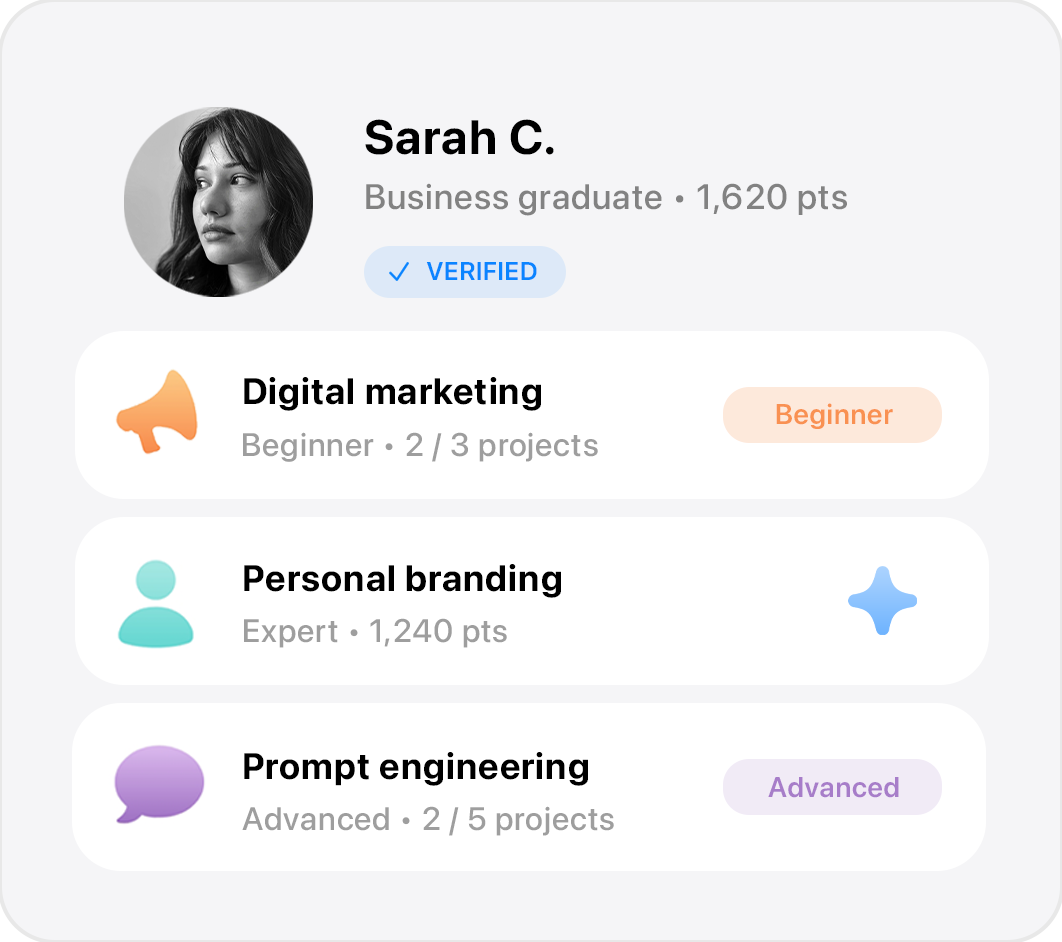Screen dimensions: 1062x942
Task: Click the Sarah C. name heading
Action: tap(460, 138)
